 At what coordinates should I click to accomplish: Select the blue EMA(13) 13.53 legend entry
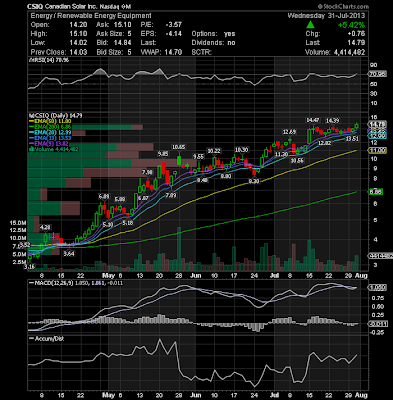50,138
